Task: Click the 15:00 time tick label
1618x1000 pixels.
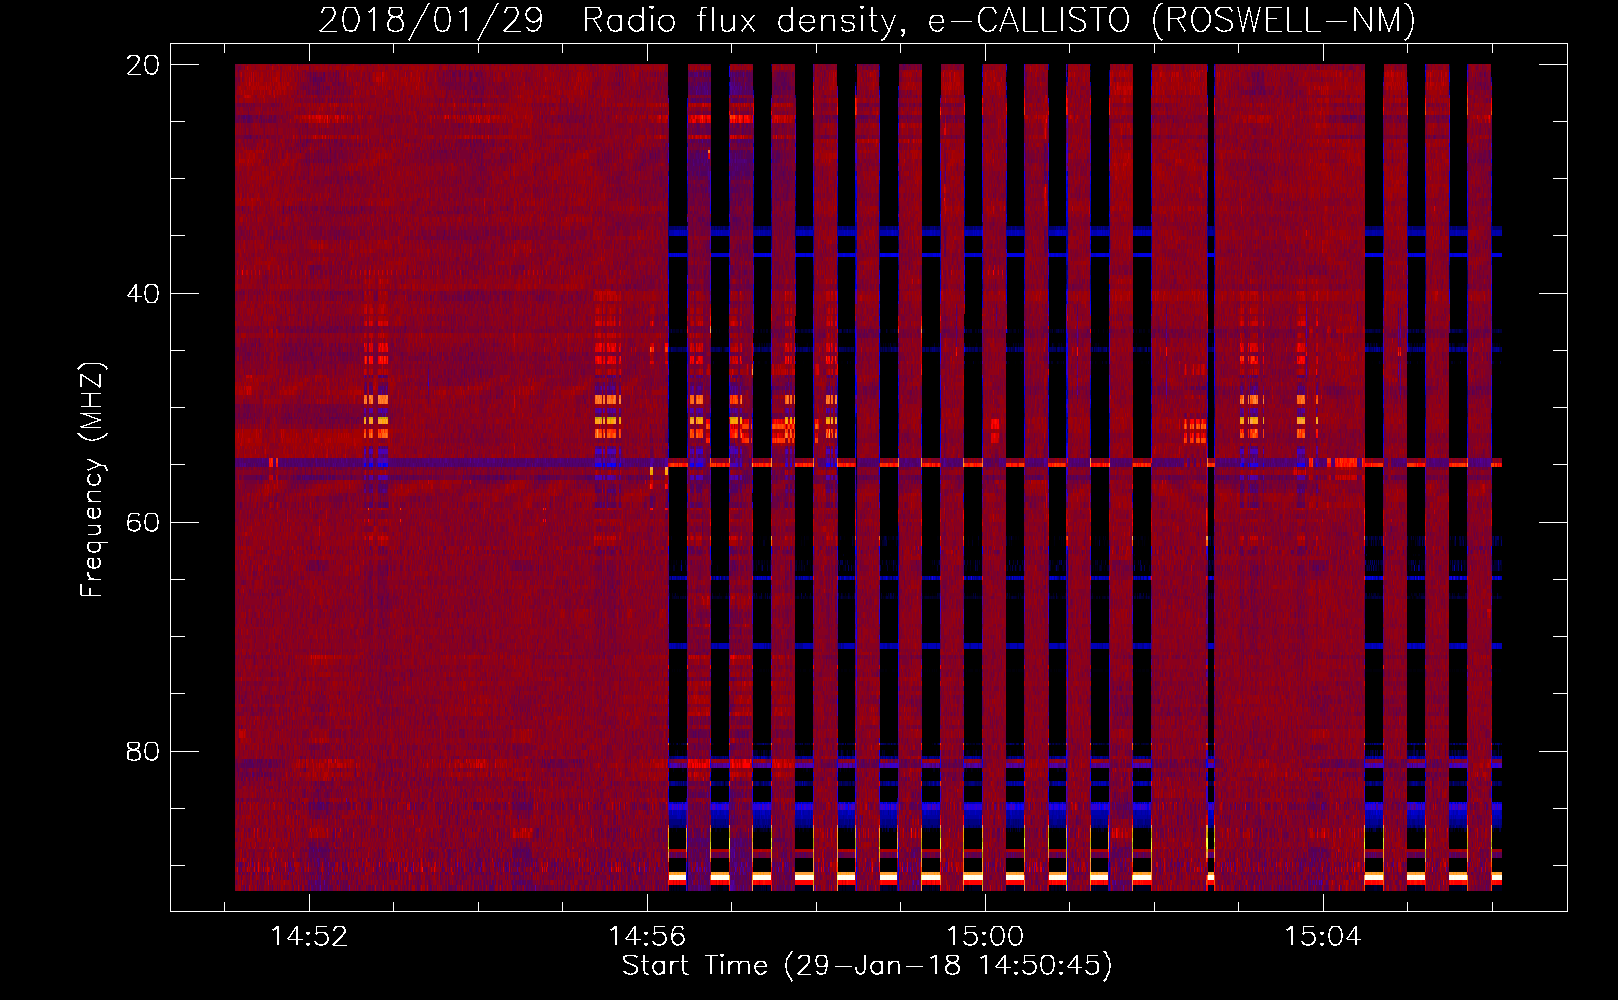Action: [x=985, y=937]
